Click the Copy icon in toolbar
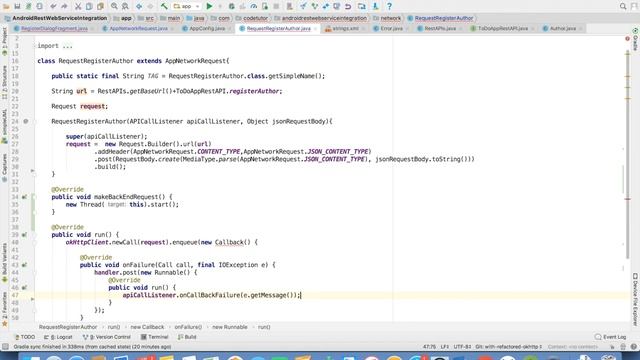Image resolution: width=640 pixels, height=360 pixels. [x=89, y=6]
